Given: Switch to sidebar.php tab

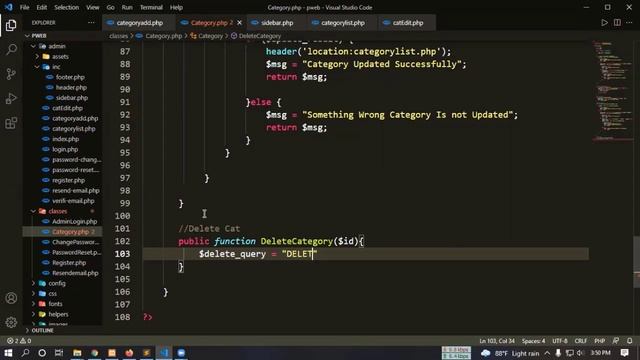Looking at the screenshot, I should tap(277, 23).
